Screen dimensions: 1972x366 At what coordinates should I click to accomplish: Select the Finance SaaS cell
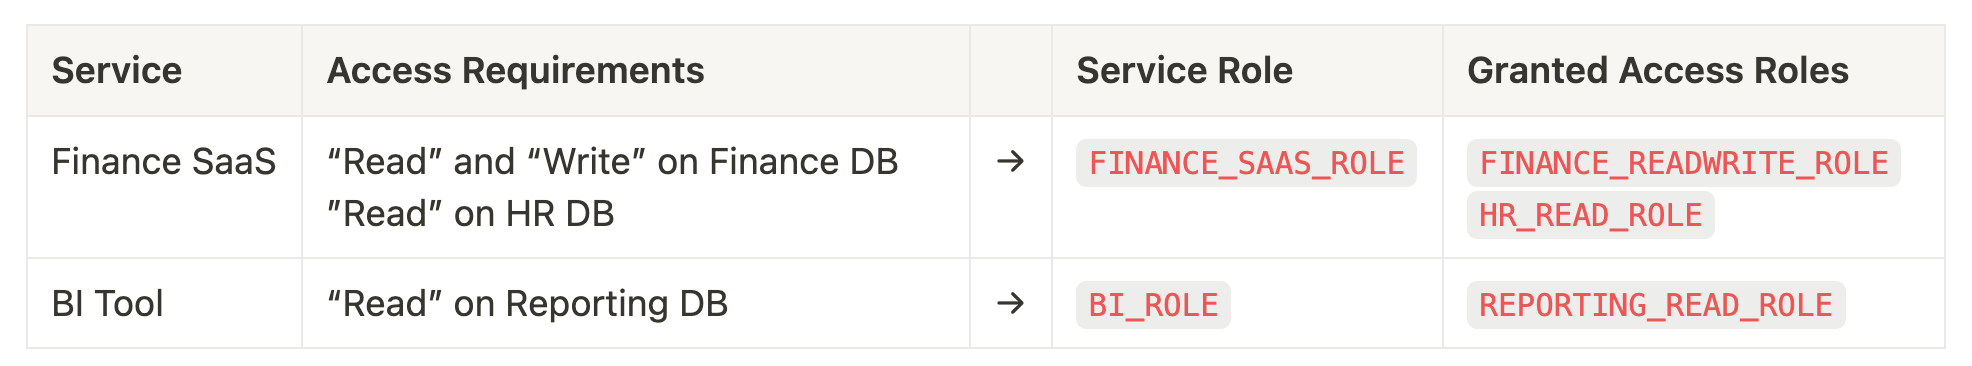coord(164,187)
